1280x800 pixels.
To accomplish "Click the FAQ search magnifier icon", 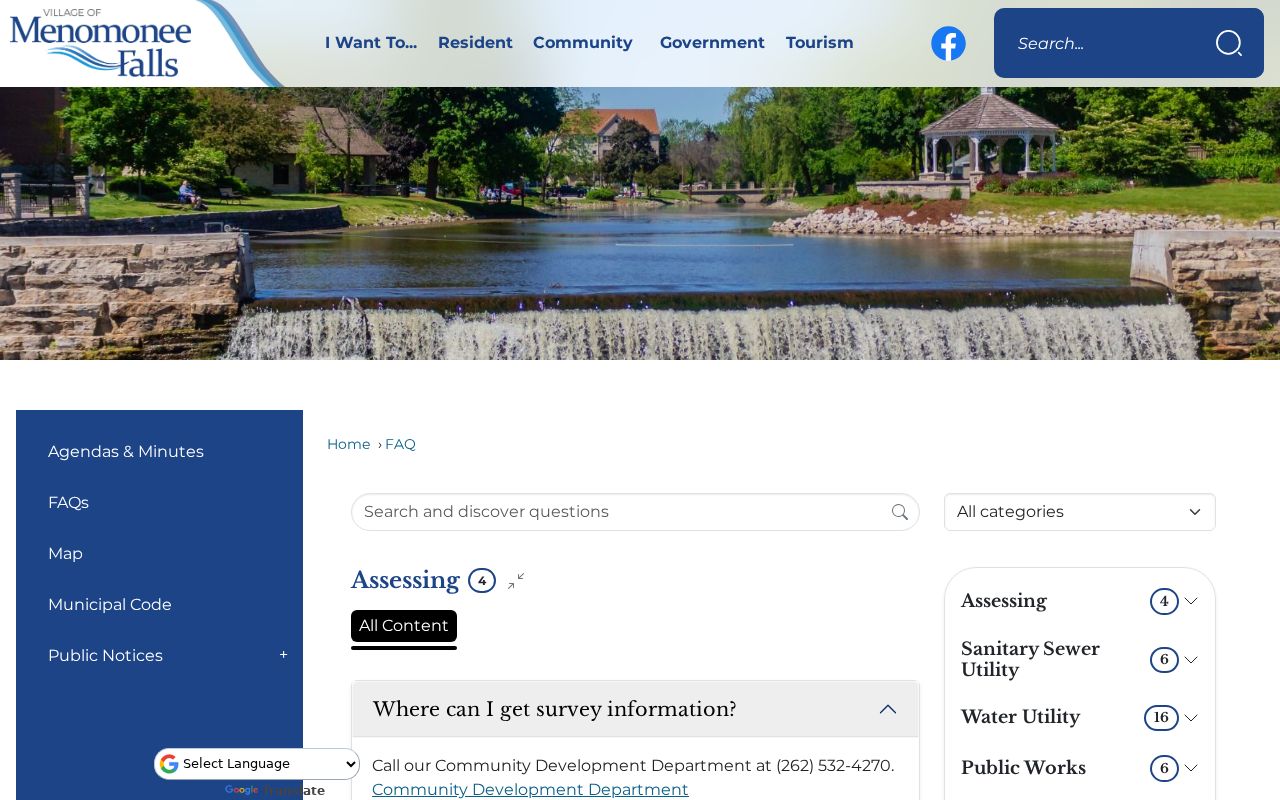I will [x=900, y=512].
